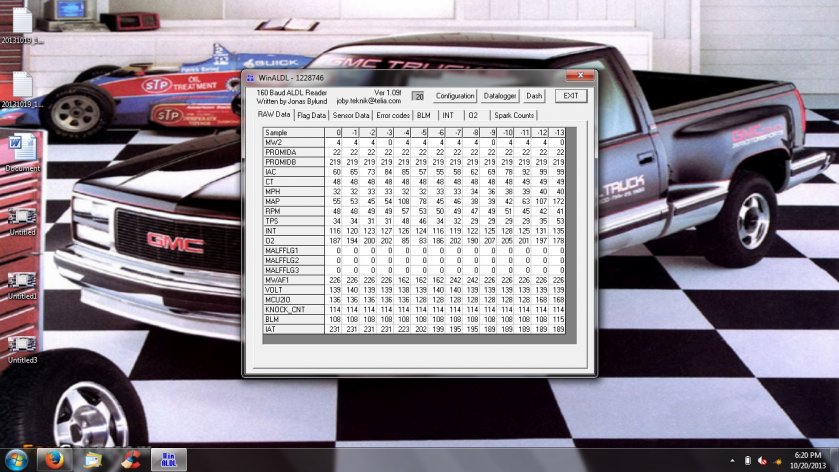
Task: Open the topmost 20131019 desktop file
Action: click(x=22, y=25)
